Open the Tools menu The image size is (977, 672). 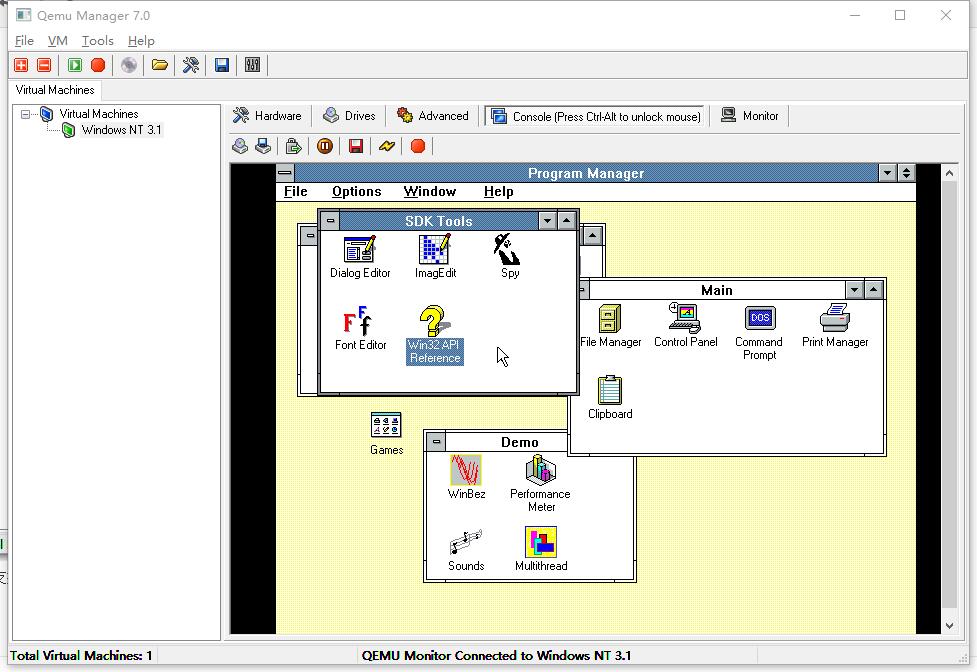click(98, 41)
